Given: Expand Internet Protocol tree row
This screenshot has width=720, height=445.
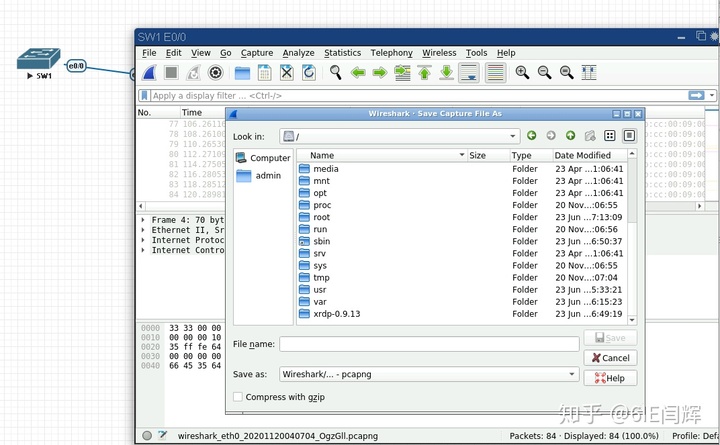Looking at the screenshot, I should click(143, 240).
